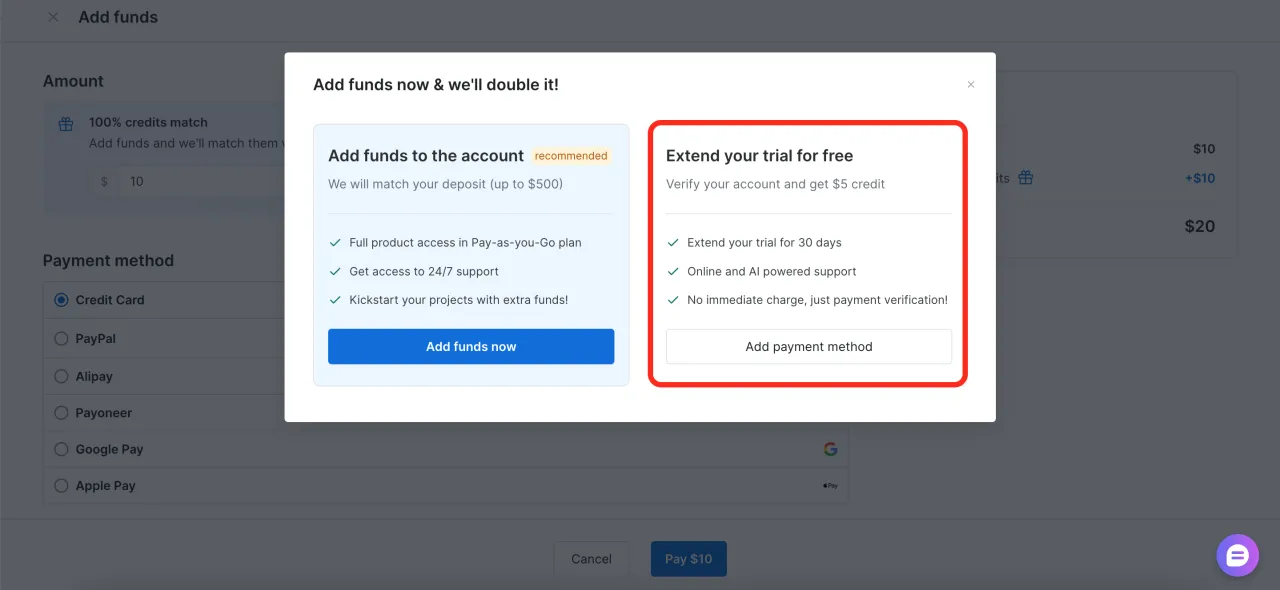The height and width of the screenshot is (590, 1280).
Task: Click the Google logo in payment list
Action: (830, 449)
